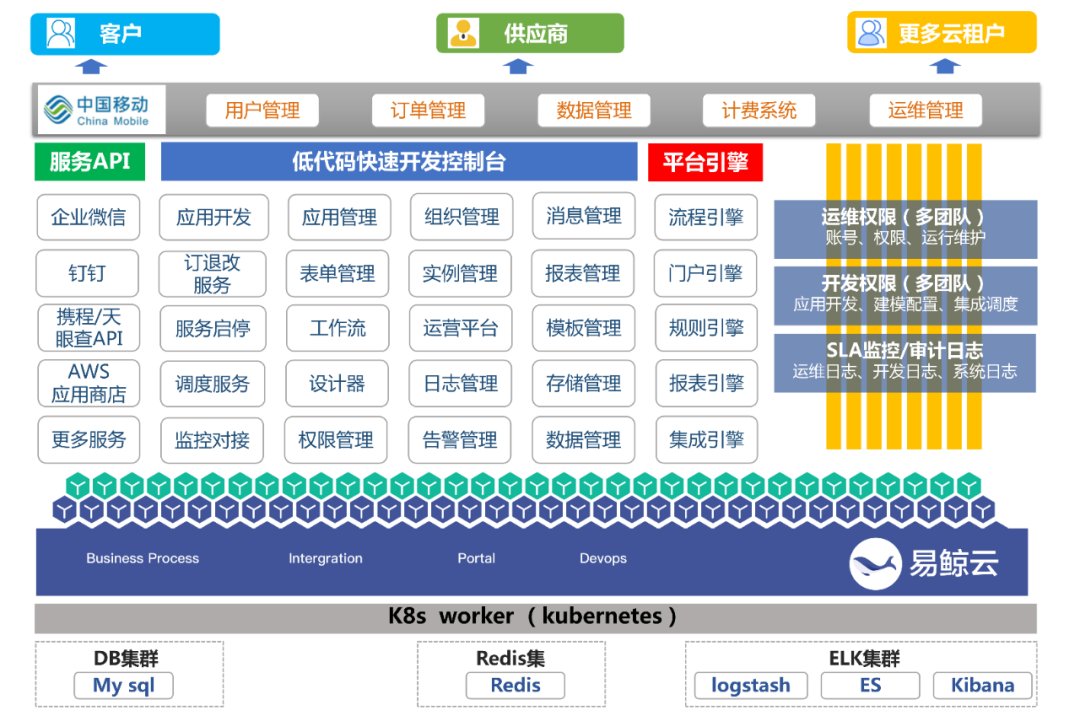
Task: Click the cloud tenants user icon
Action: (x=872, y=33)
